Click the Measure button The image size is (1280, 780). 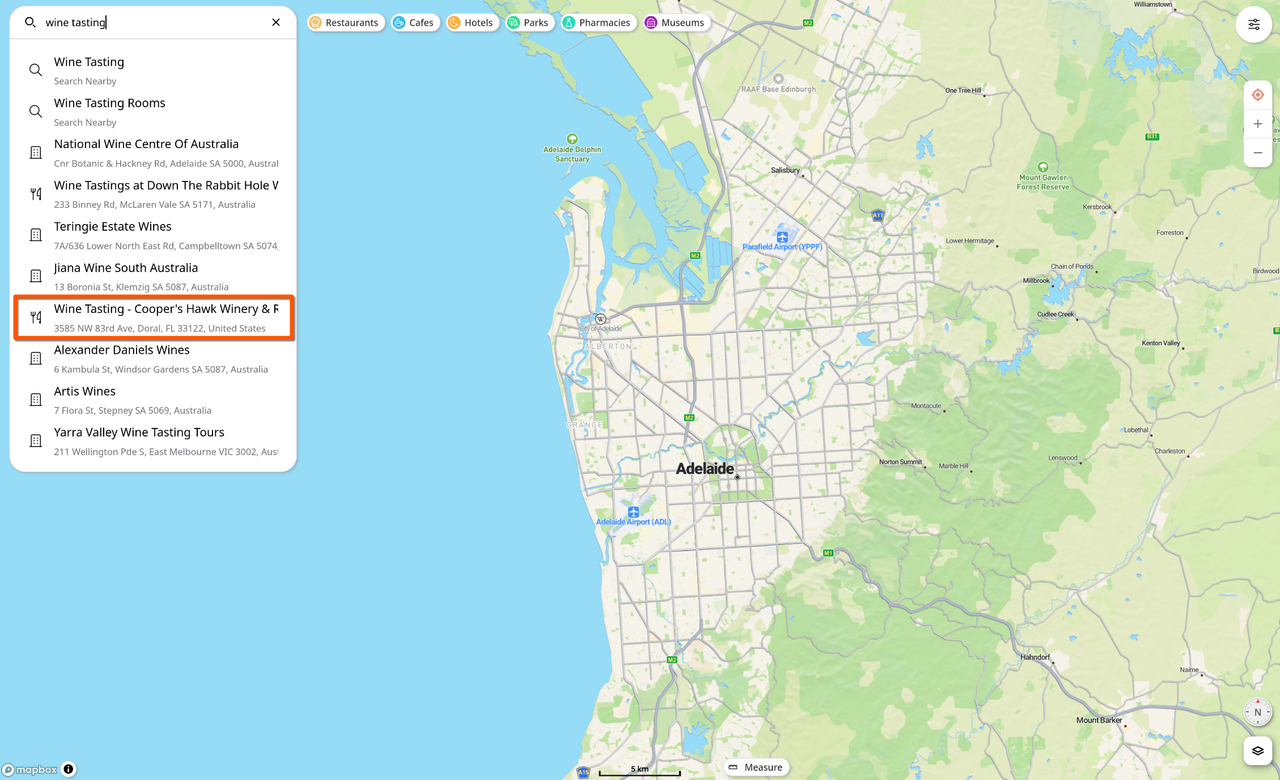pos(755,767)
